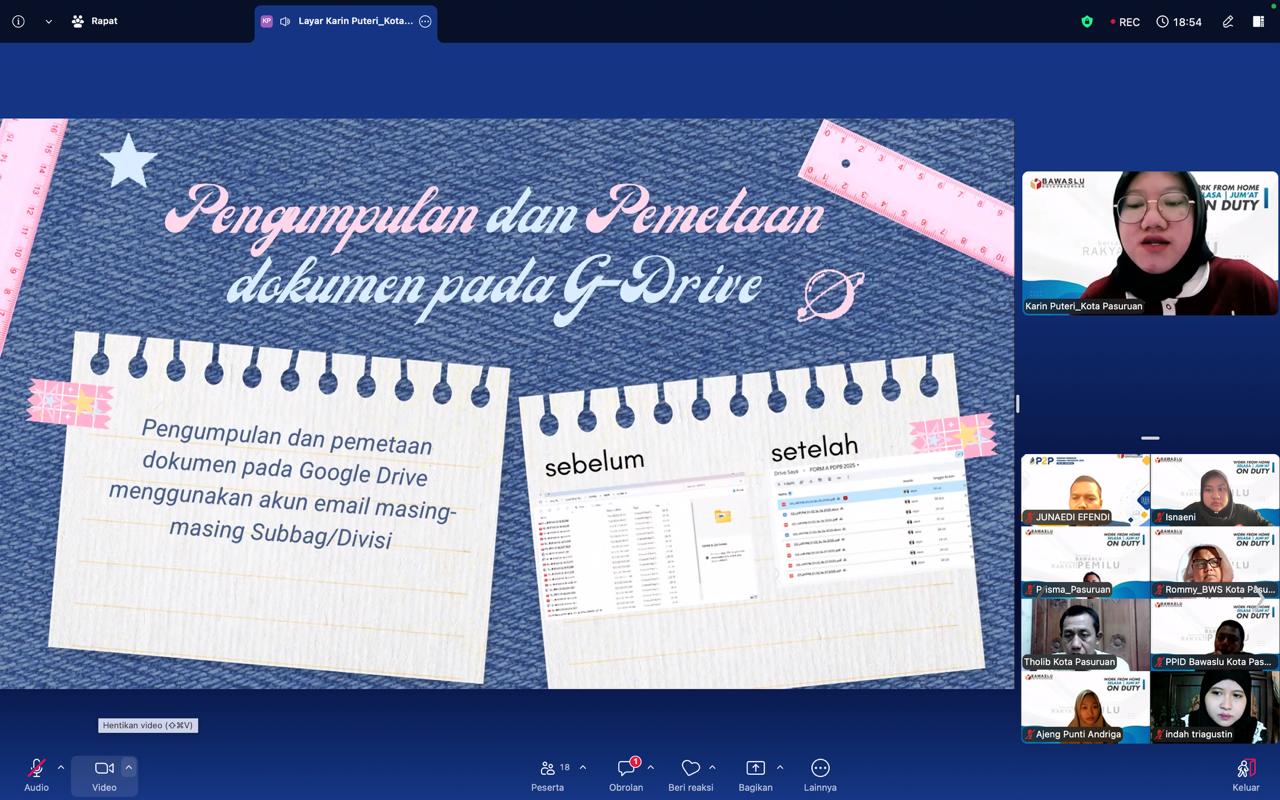Expand the Beri reaksi options chevron
This screenshot has height=800, width=1280.
pos(712,768)
